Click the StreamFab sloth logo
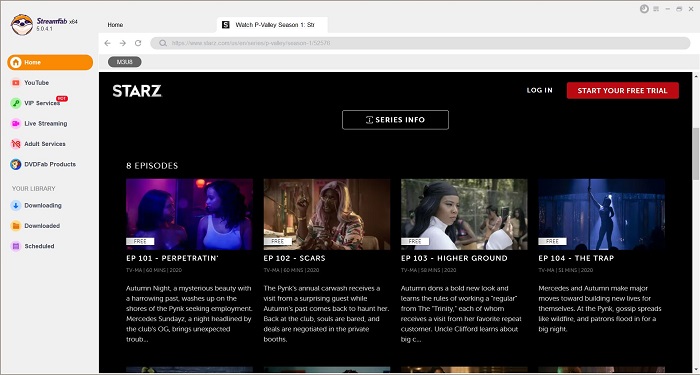 (21, 25)
